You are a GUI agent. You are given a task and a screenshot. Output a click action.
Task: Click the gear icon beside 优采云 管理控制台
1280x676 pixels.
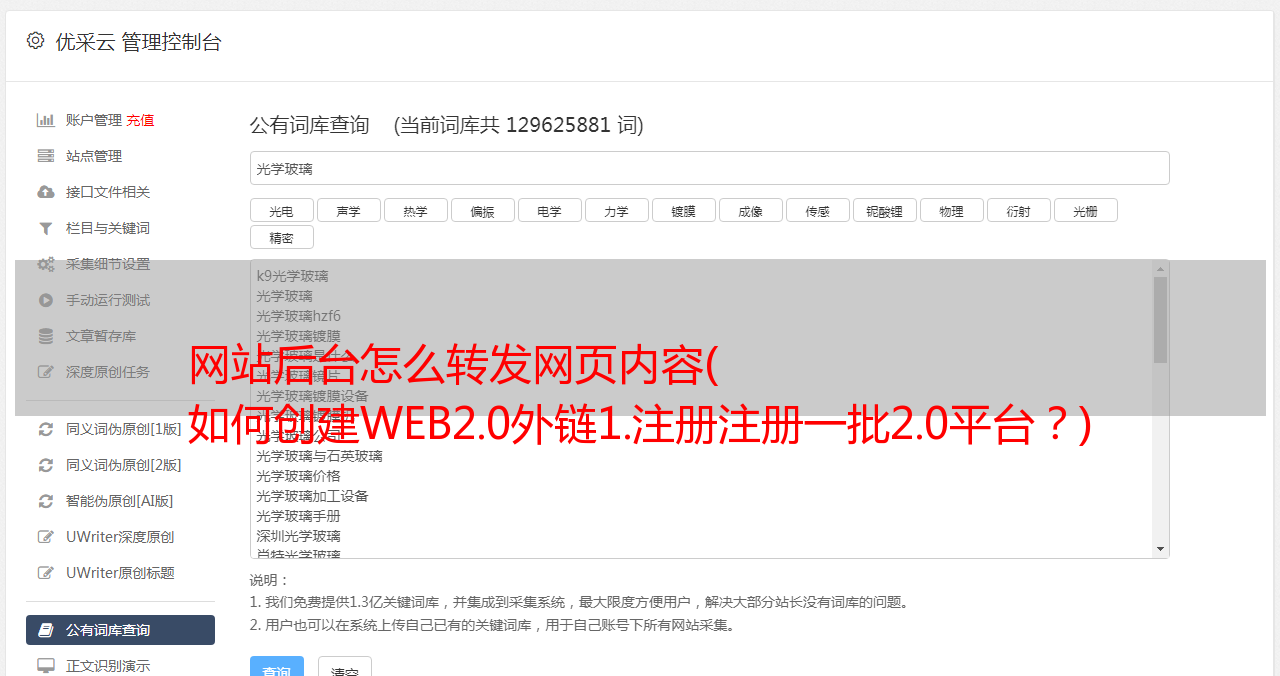36,41
